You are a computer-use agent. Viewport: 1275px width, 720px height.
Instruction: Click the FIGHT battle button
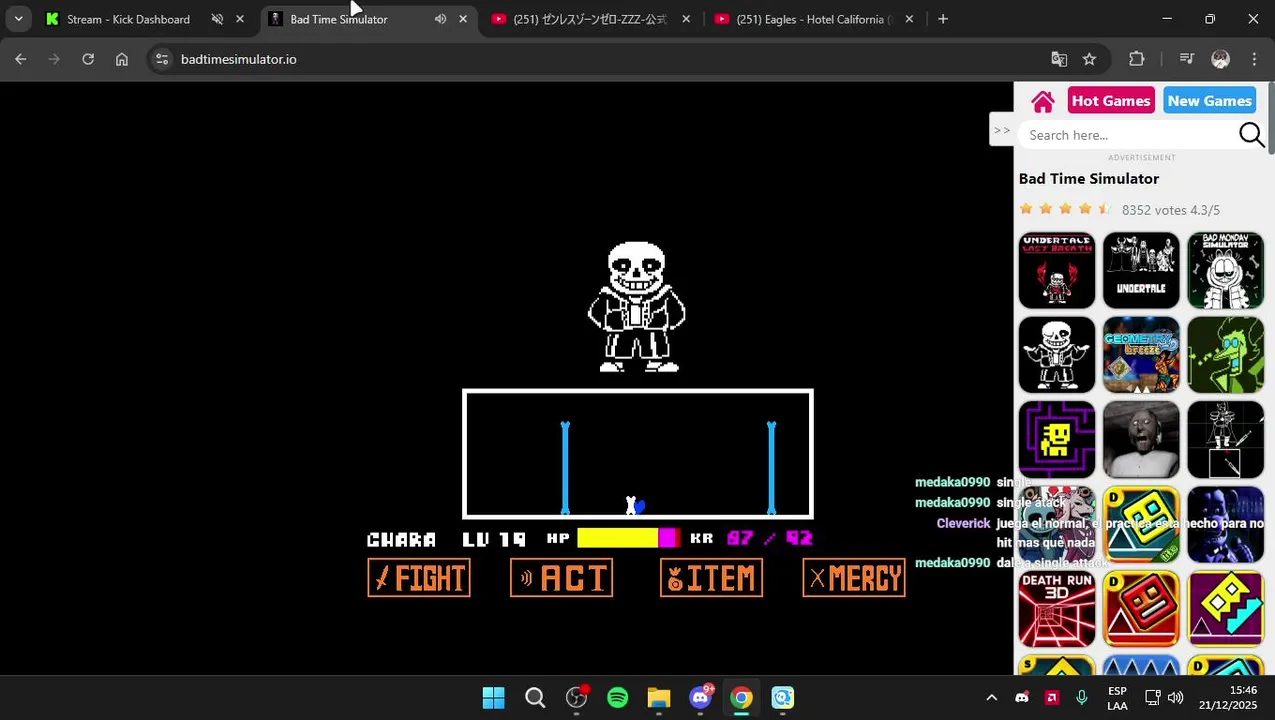[x=419, y=577]
